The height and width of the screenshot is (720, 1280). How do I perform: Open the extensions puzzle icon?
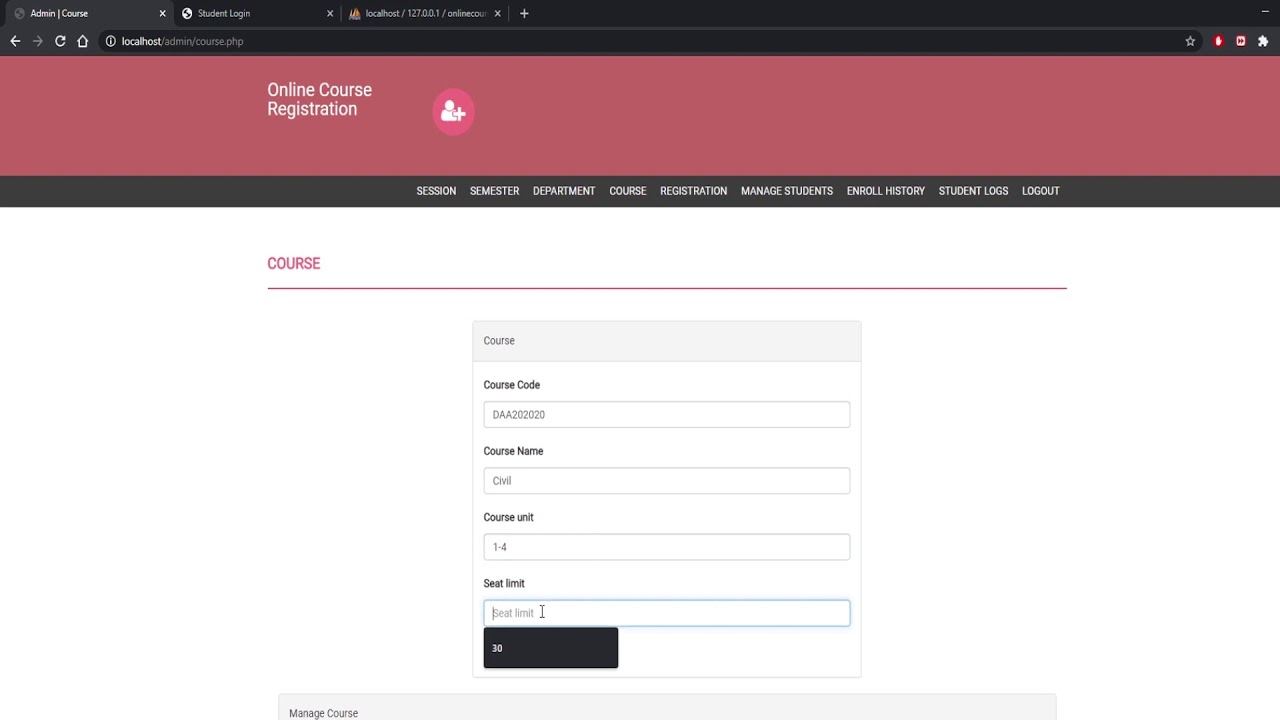[1263, 41]
